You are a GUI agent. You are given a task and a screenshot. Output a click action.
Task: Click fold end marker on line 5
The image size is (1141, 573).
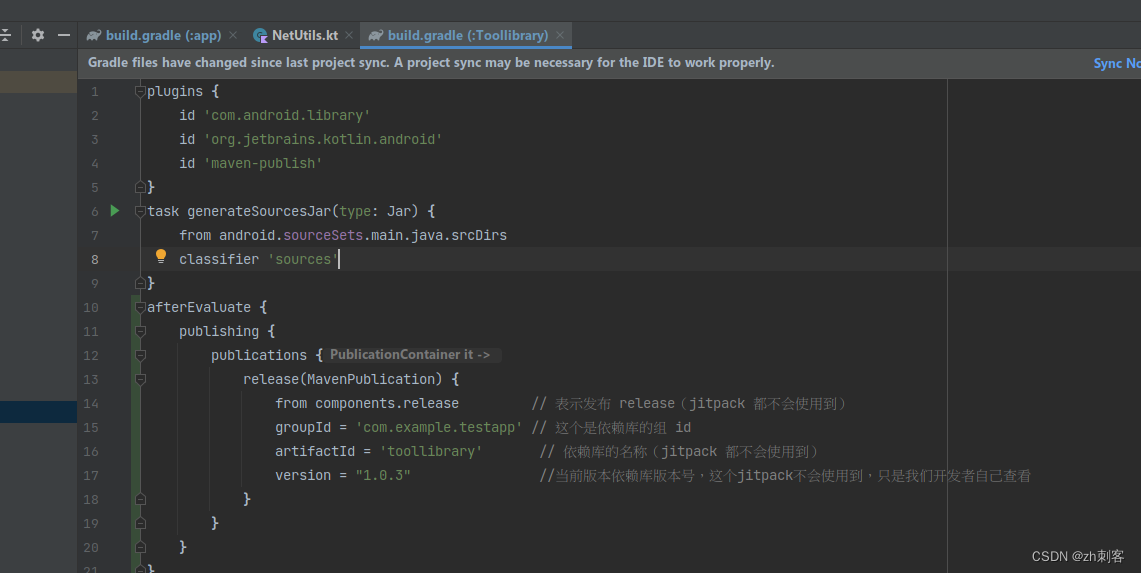[x=140, y=187]
